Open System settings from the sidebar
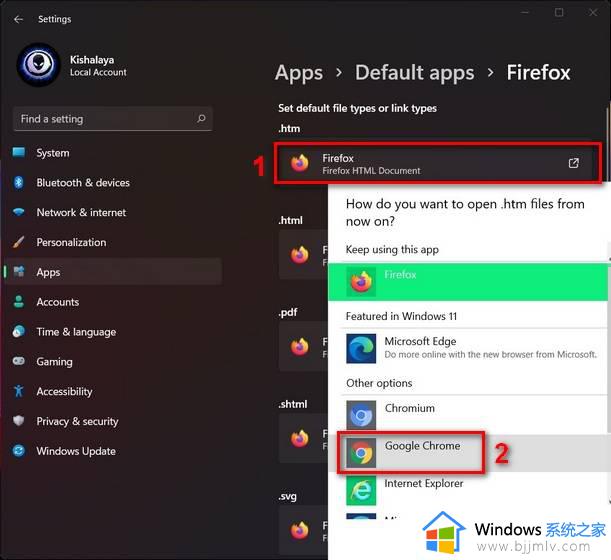 [113, 153]
